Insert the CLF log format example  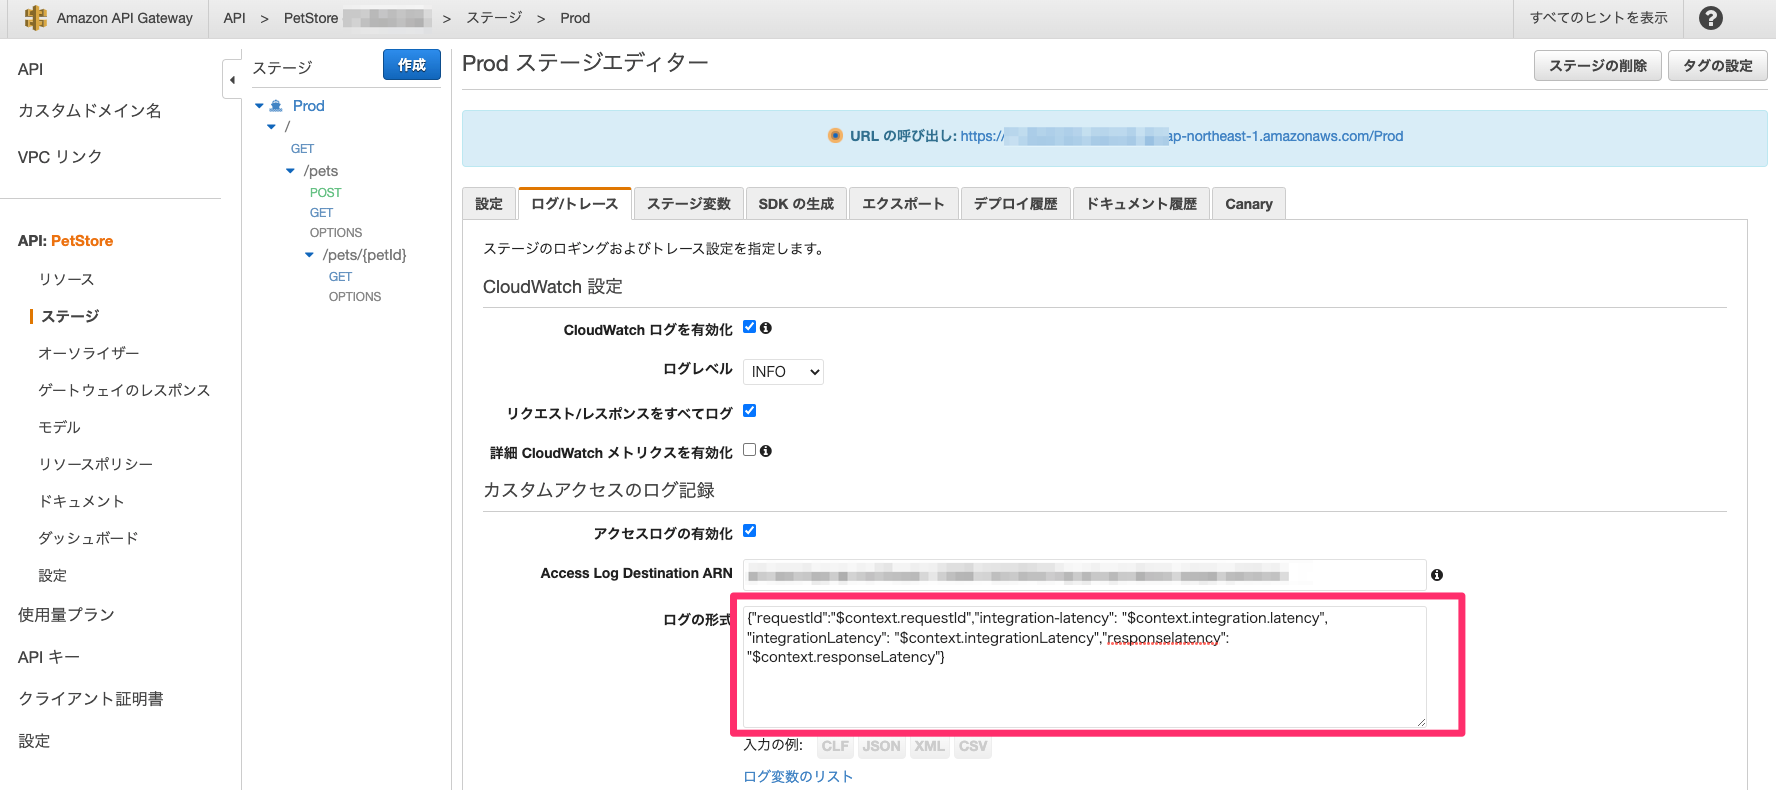click(835, 746)
